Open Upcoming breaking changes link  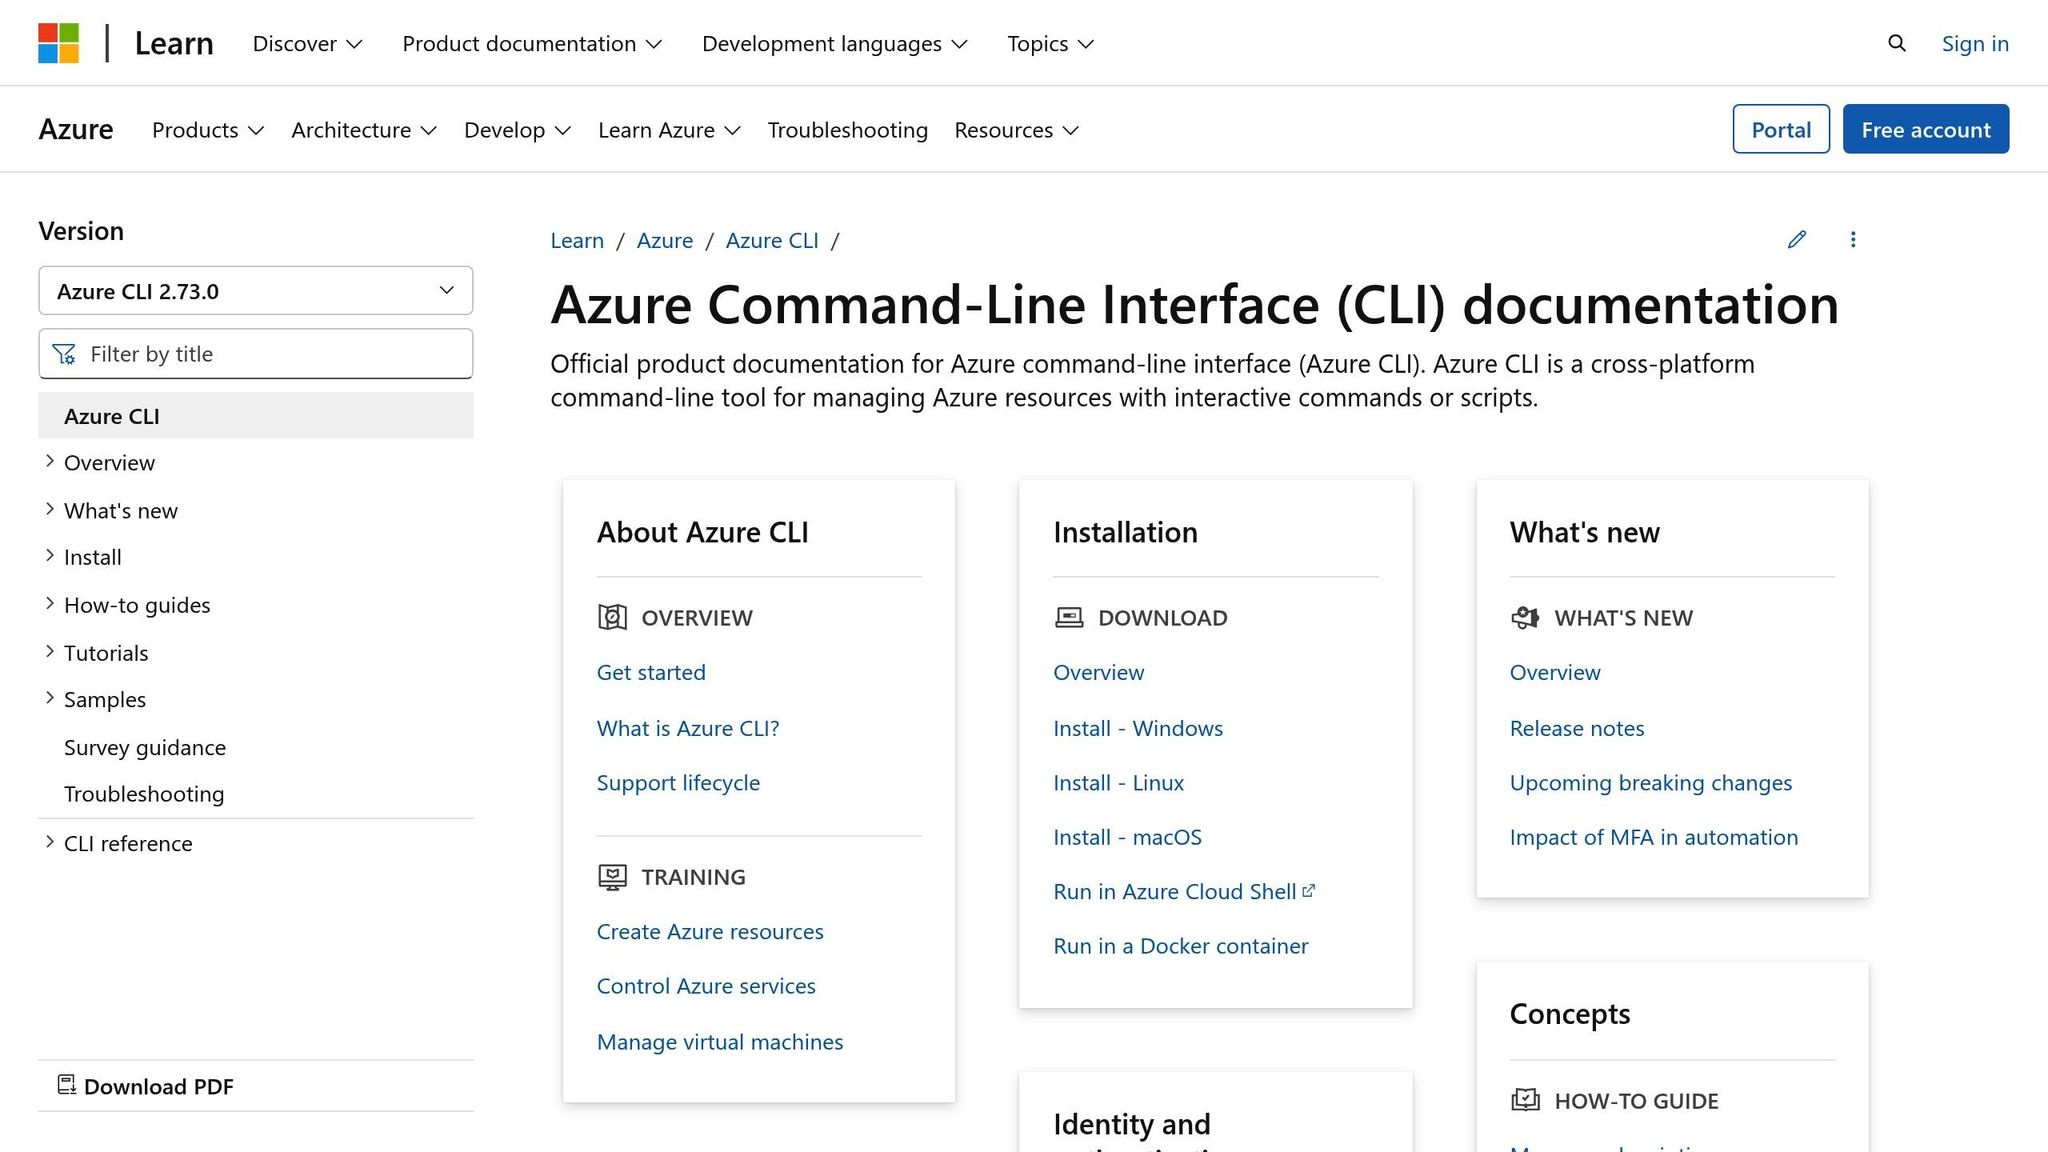(1651, 782)
